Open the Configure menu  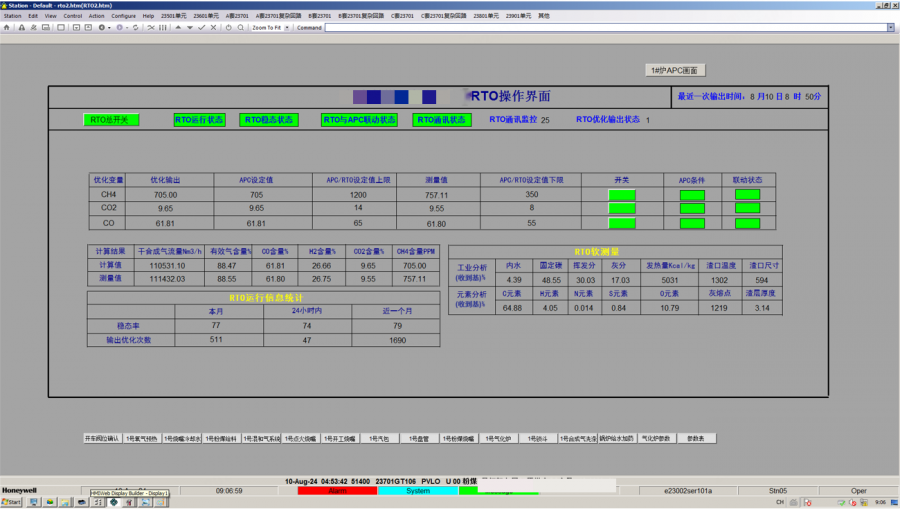point(123,16)
